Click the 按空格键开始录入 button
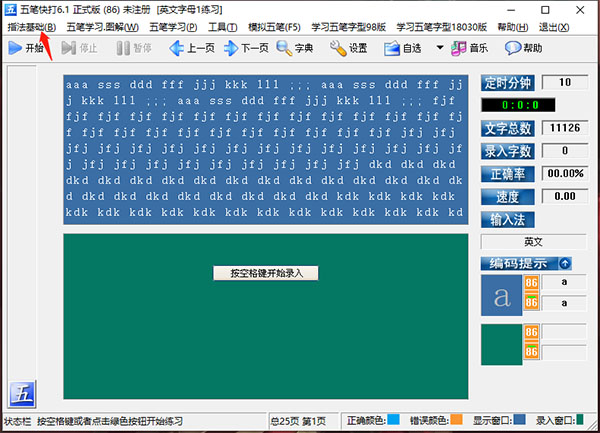Image resolution: width=600 pixels, height=433 pixels. (266, 273)
